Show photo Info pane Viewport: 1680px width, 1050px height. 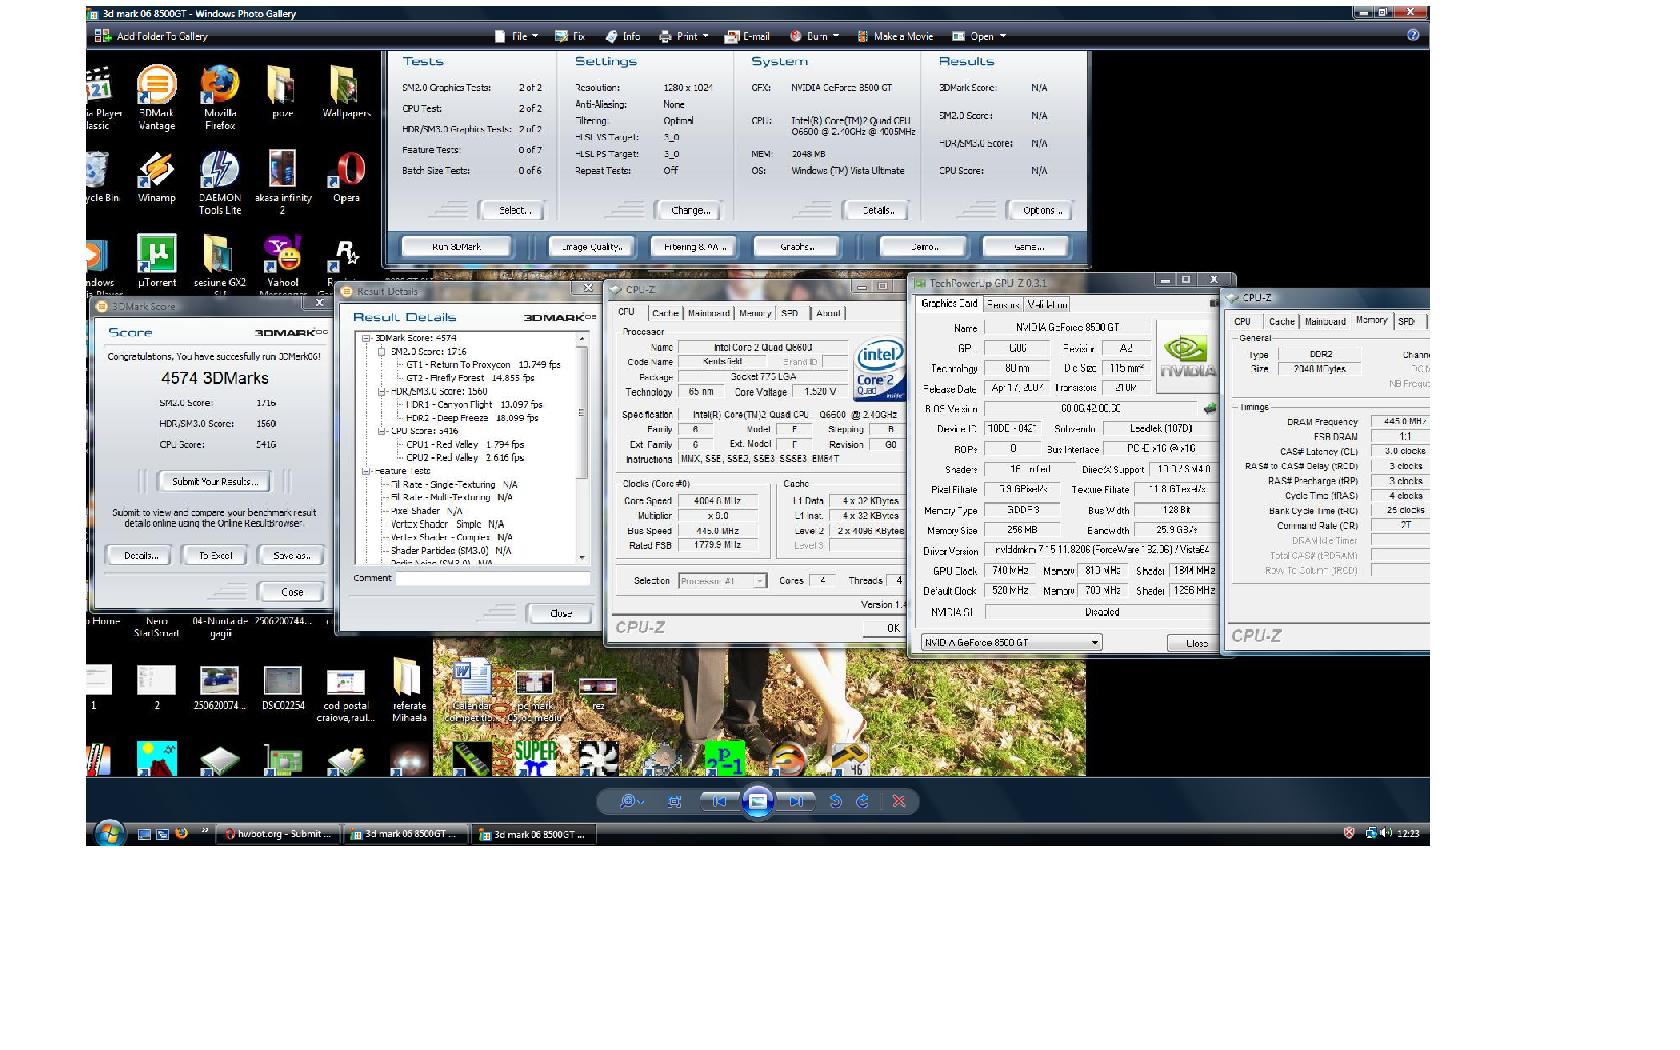click(x=623, y=36)
